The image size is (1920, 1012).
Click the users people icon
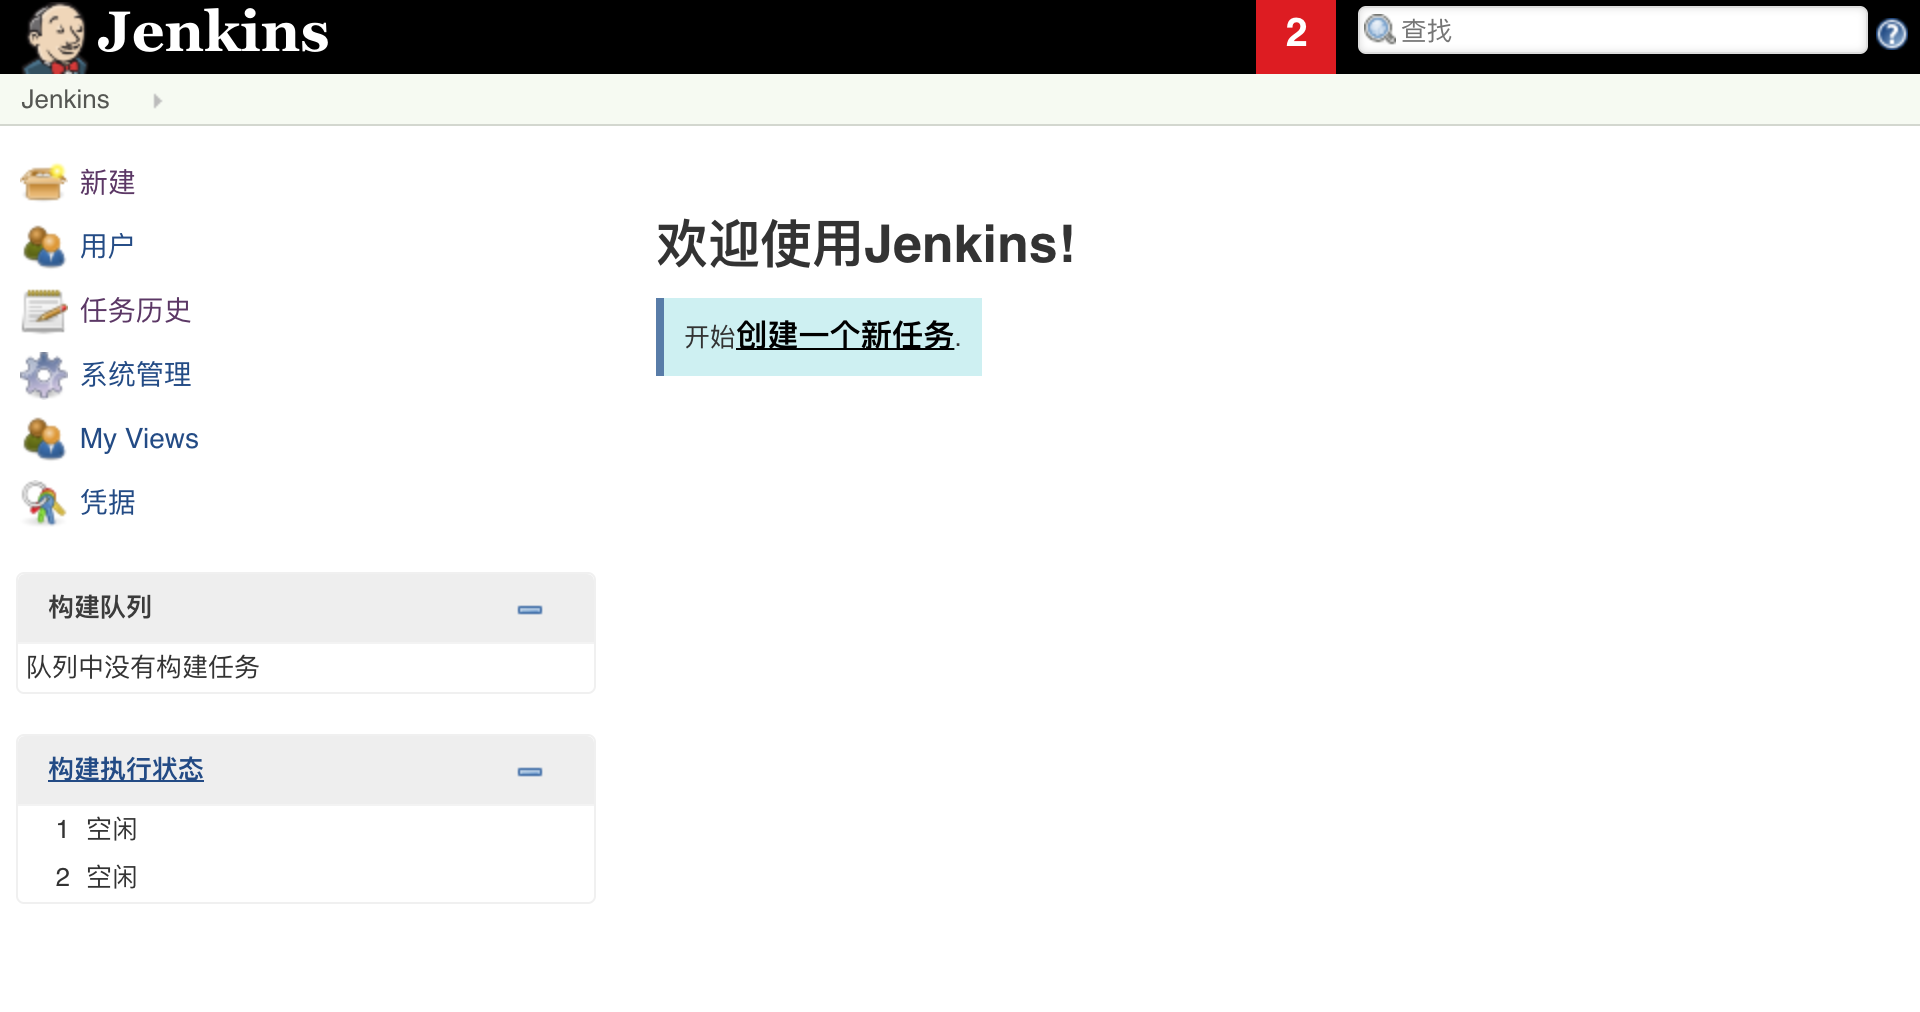point(43,247)
